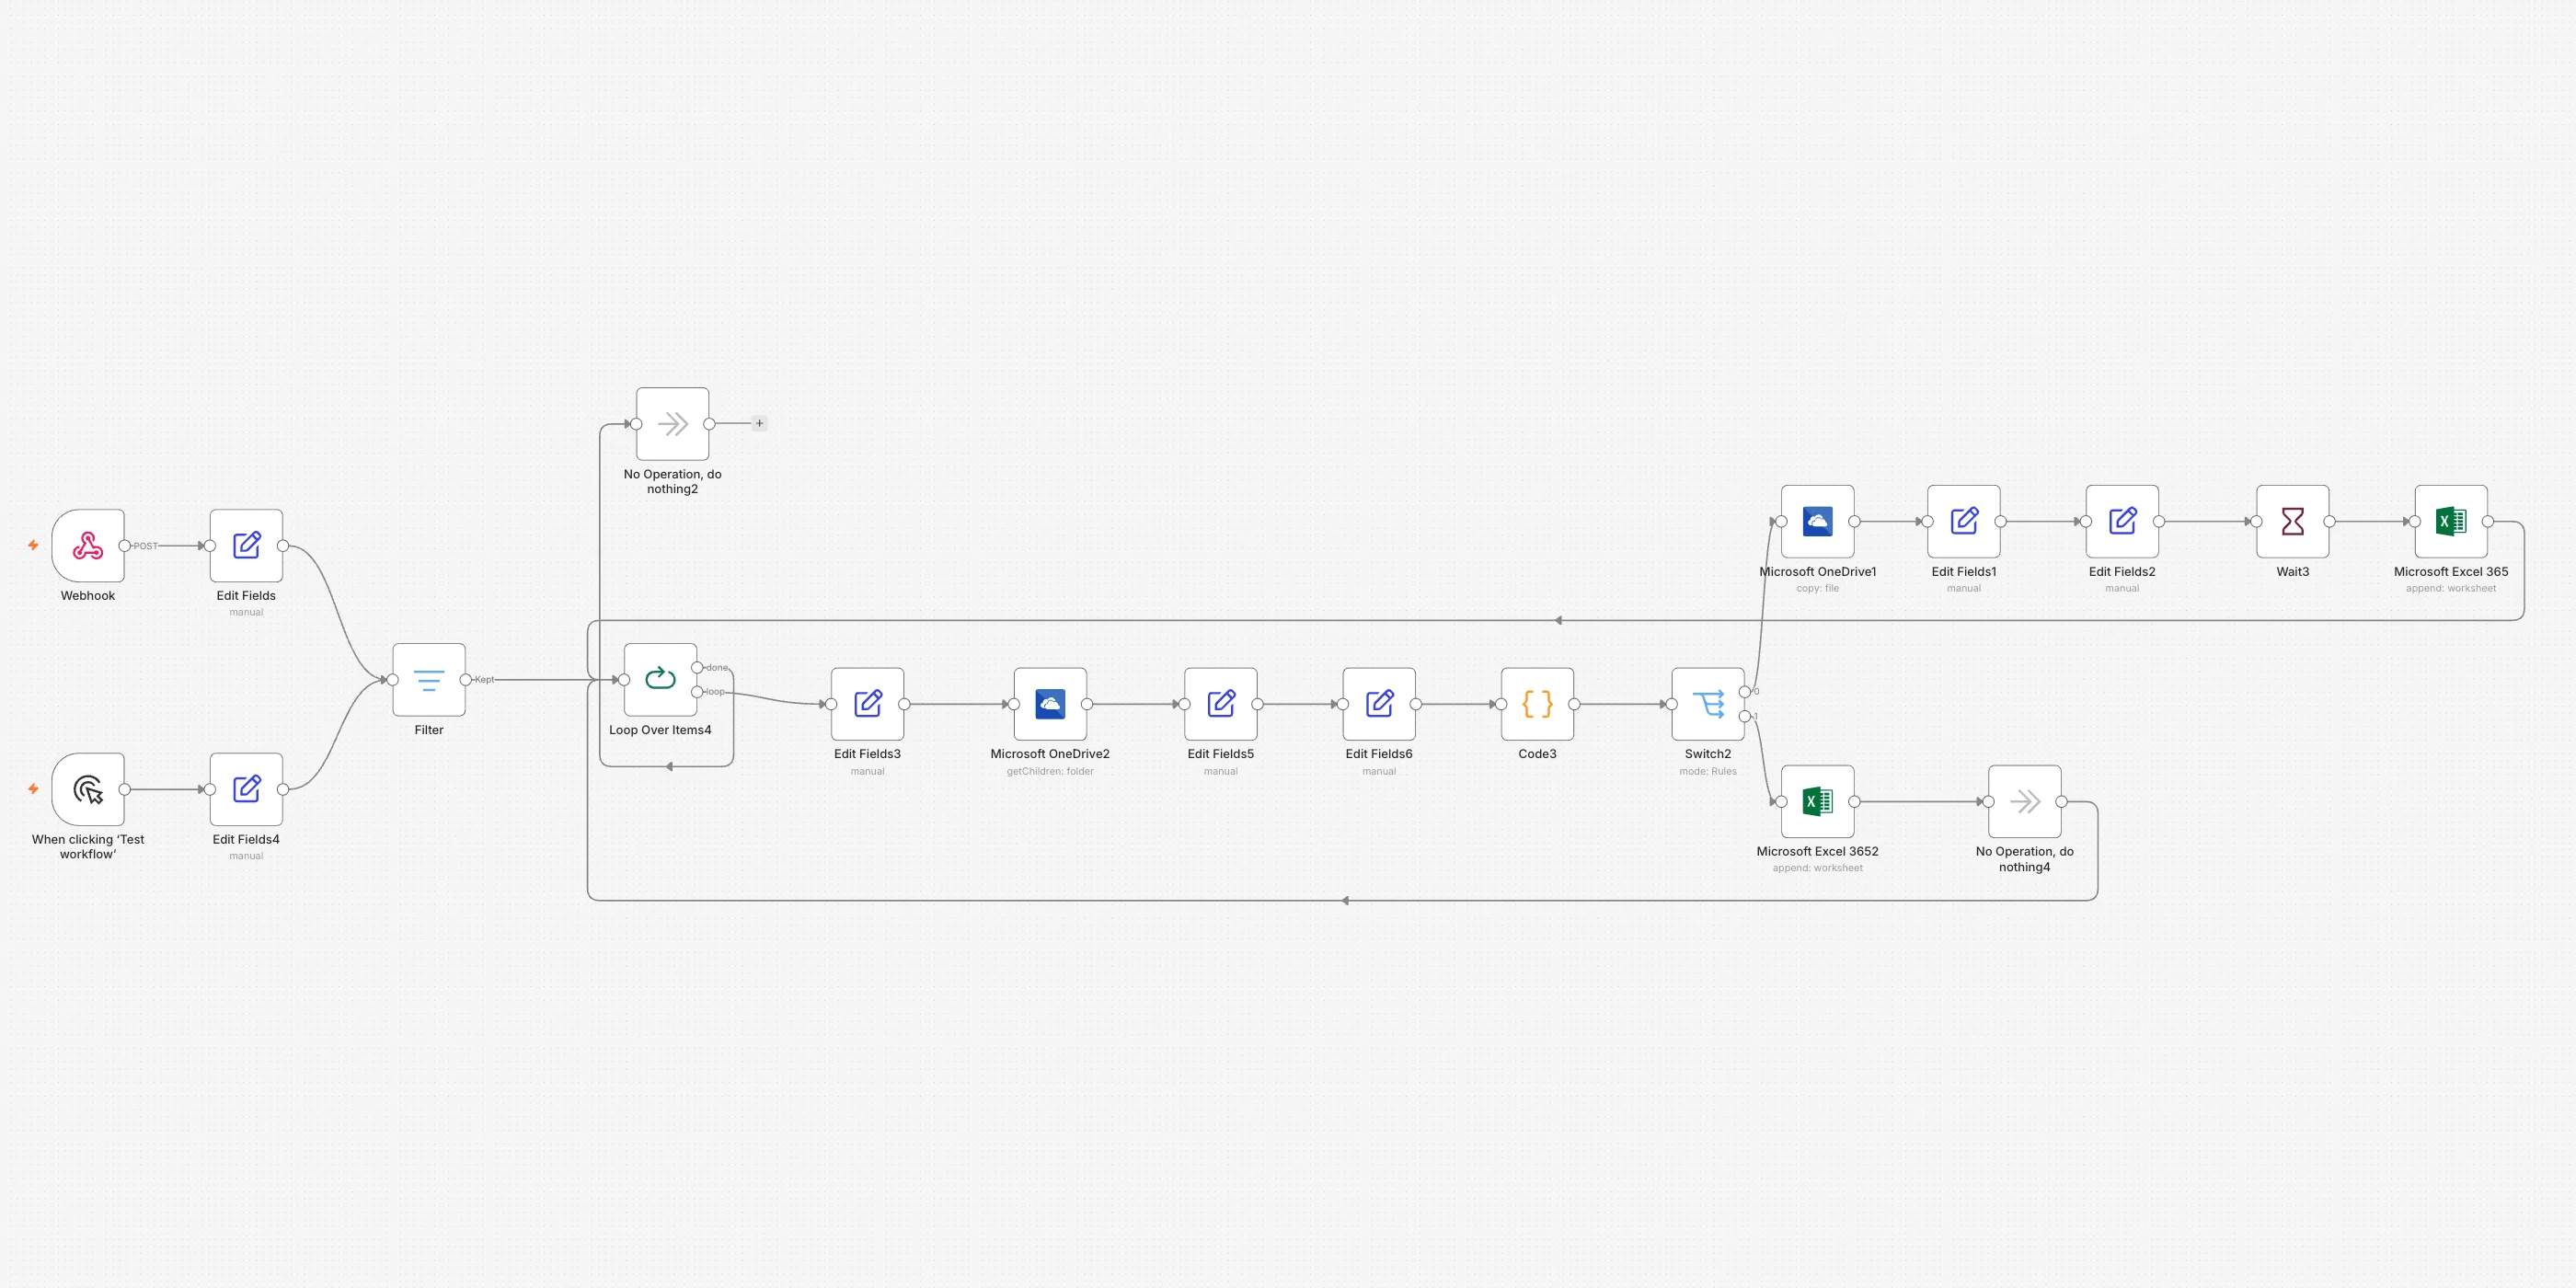Click the 'Microsoft Excel 365' label text

tap(2451, 572)
